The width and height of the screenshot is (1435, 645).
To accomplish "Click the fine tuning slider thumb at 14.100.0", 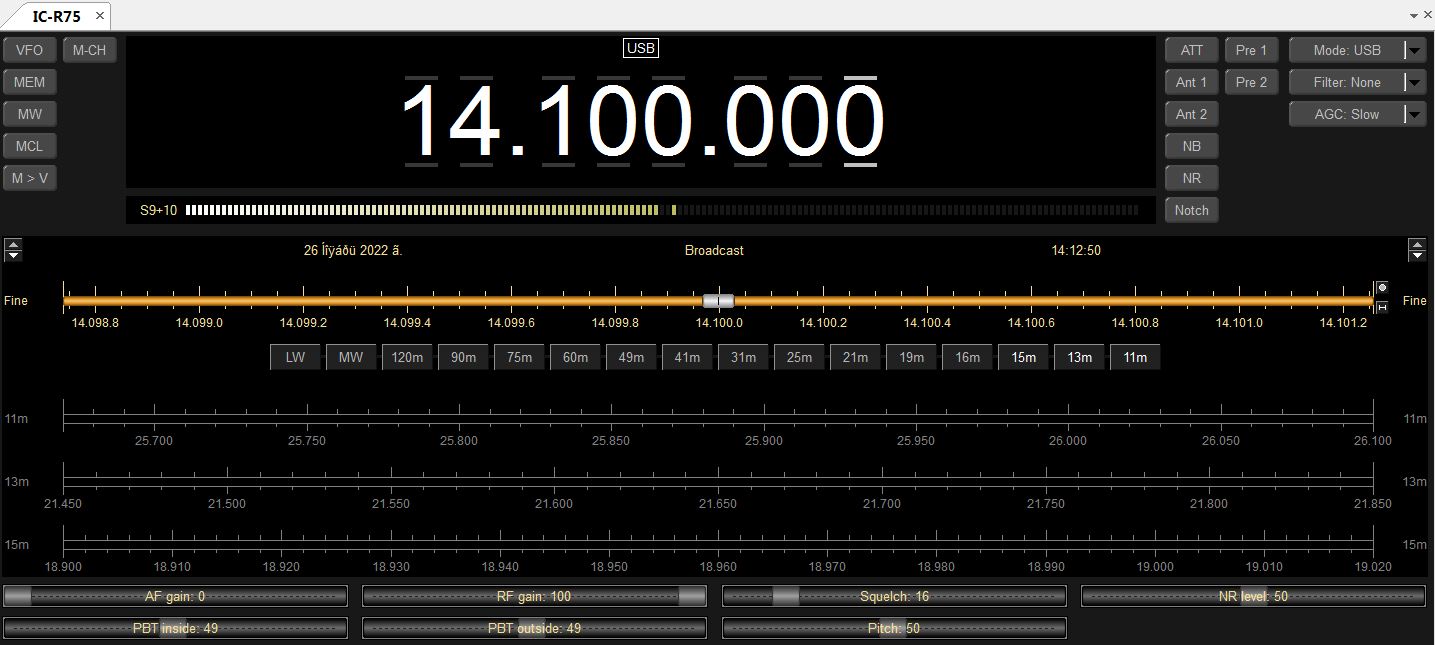I will click(718, 300).
